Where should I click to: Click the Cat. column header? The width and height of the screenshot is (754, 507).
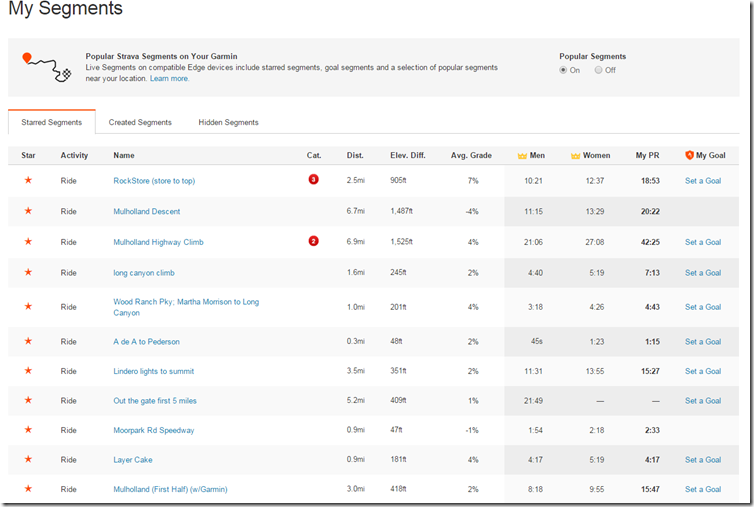[314, 155]
